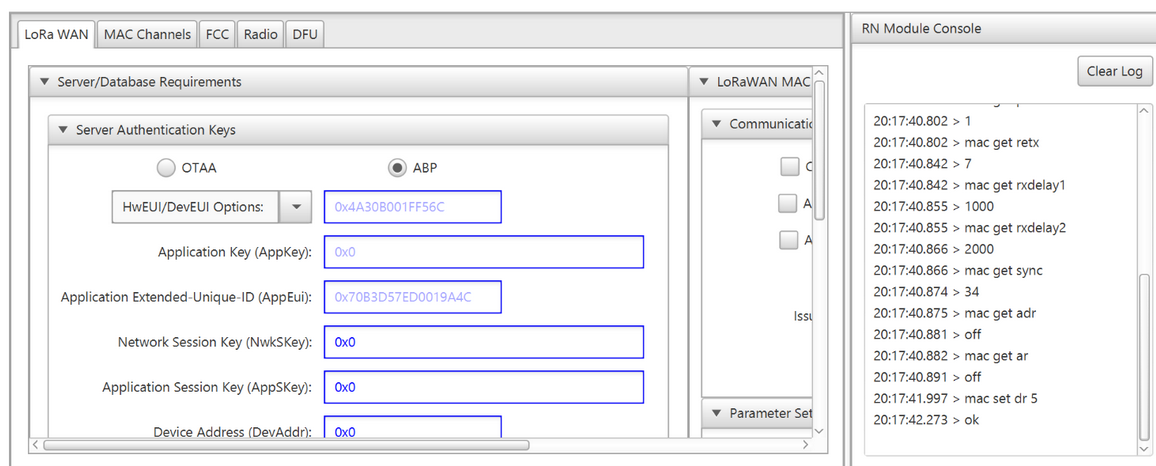
Task: Click the down arrow of the panel vertical scrollbar
Action: click(820, 431)
